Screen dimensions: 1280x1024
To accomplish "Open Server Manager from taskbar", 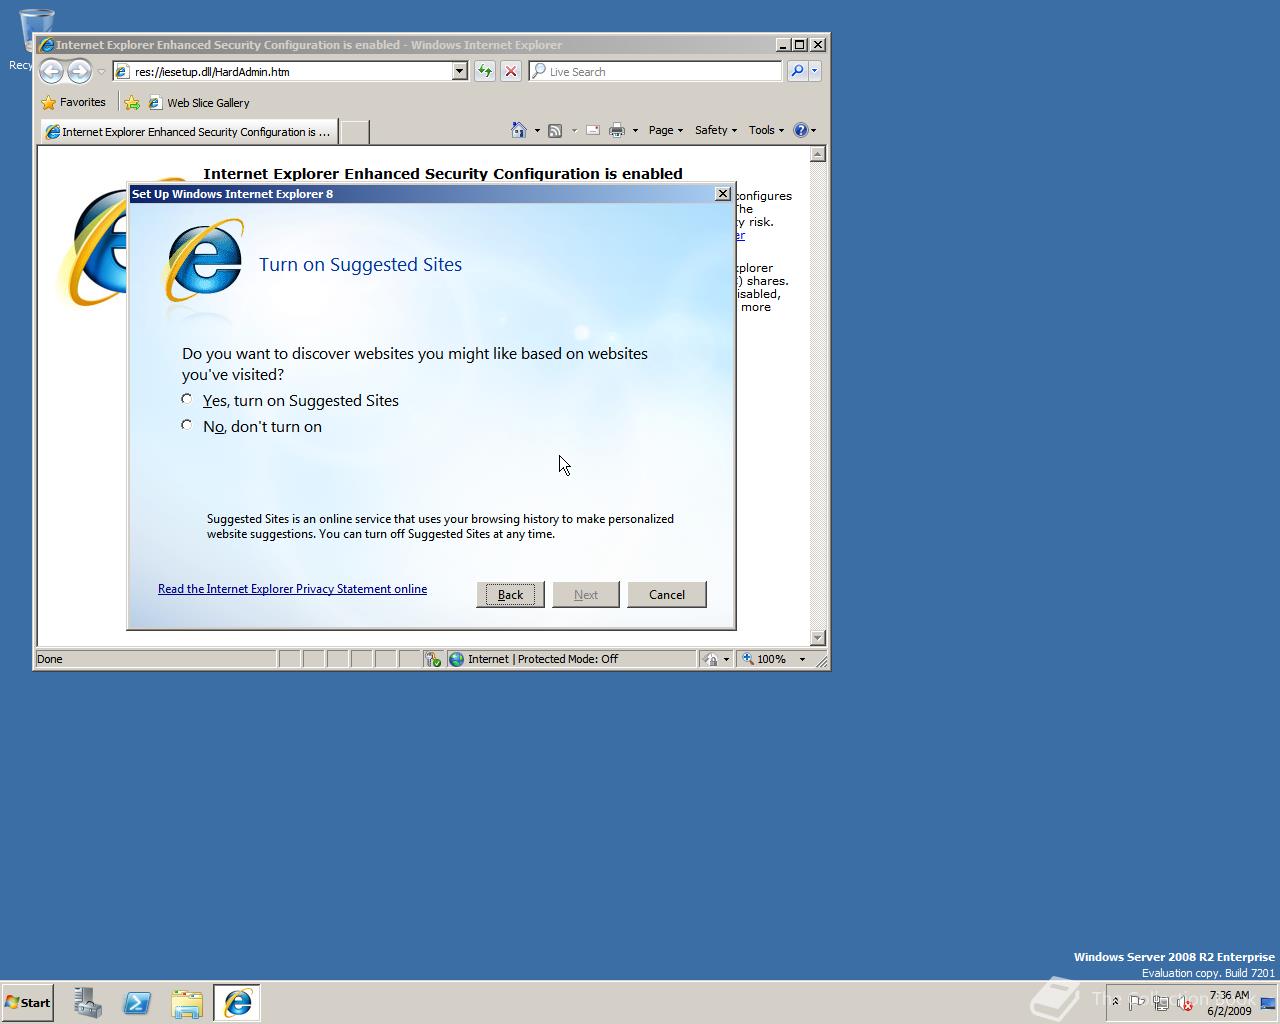I will pos(87,1002).
